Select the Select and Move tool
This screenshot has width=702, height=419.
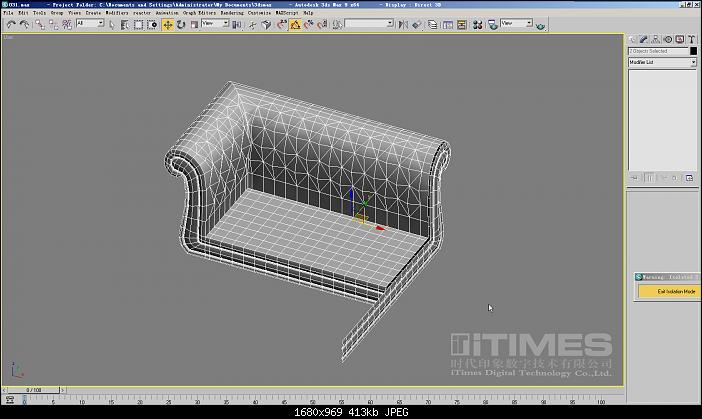[x=168, y=24]
